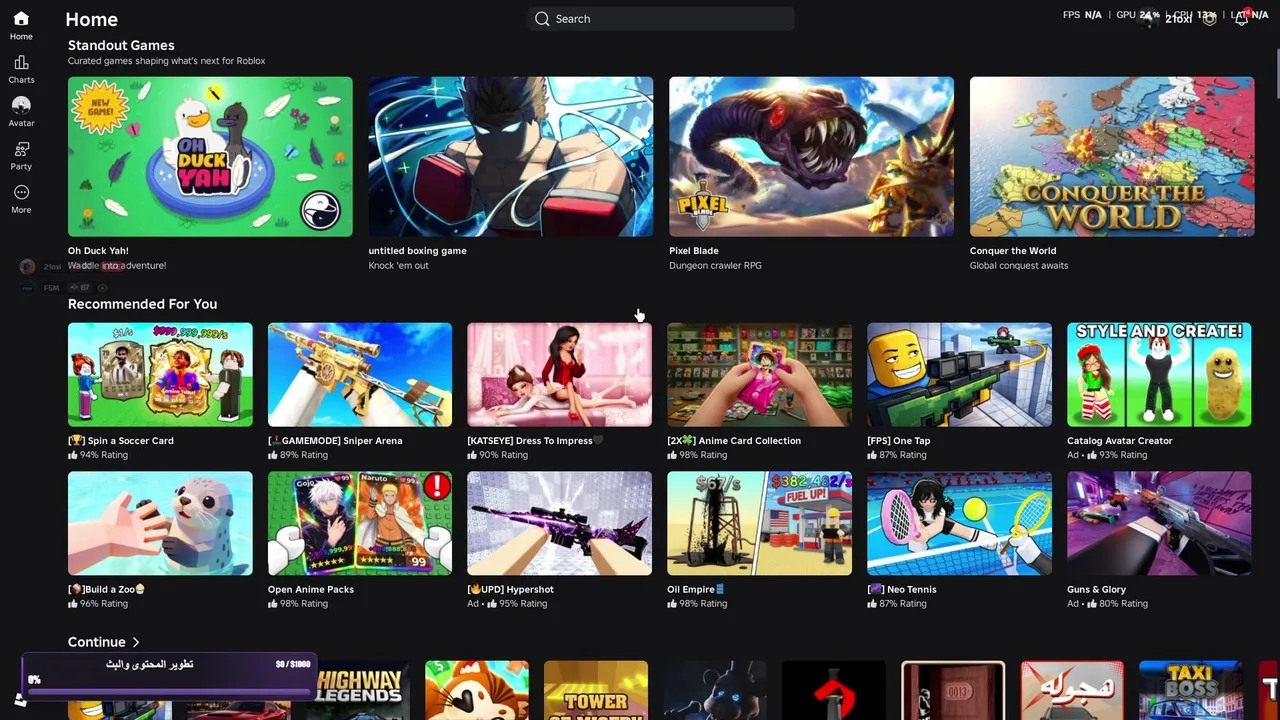The image size is (1280, 720).
Task: Click the 'Global conquest awaits' subtitle
Action: 1019,266
